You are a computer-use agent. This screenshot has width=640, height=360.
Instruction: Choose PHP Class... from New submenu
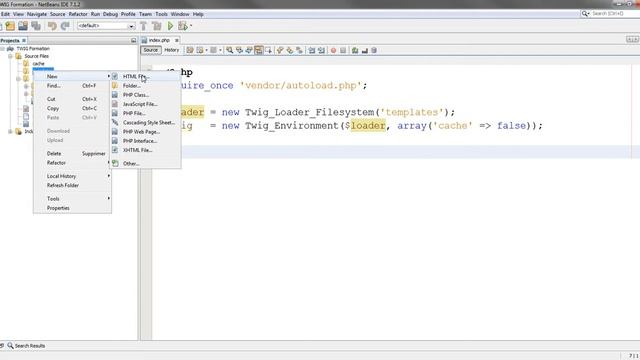coord(146,95)
